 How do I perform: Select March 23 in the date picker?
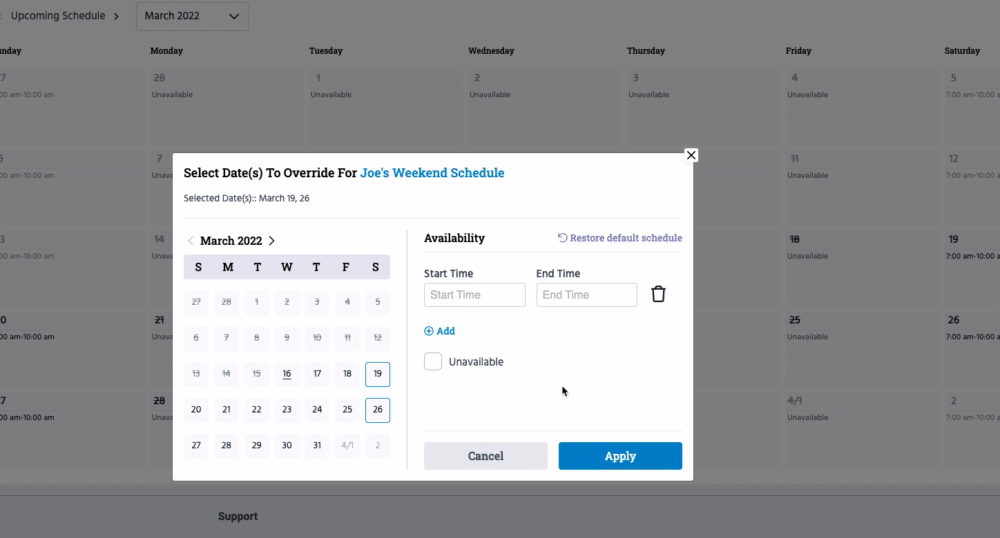click(x=287, y=410)
